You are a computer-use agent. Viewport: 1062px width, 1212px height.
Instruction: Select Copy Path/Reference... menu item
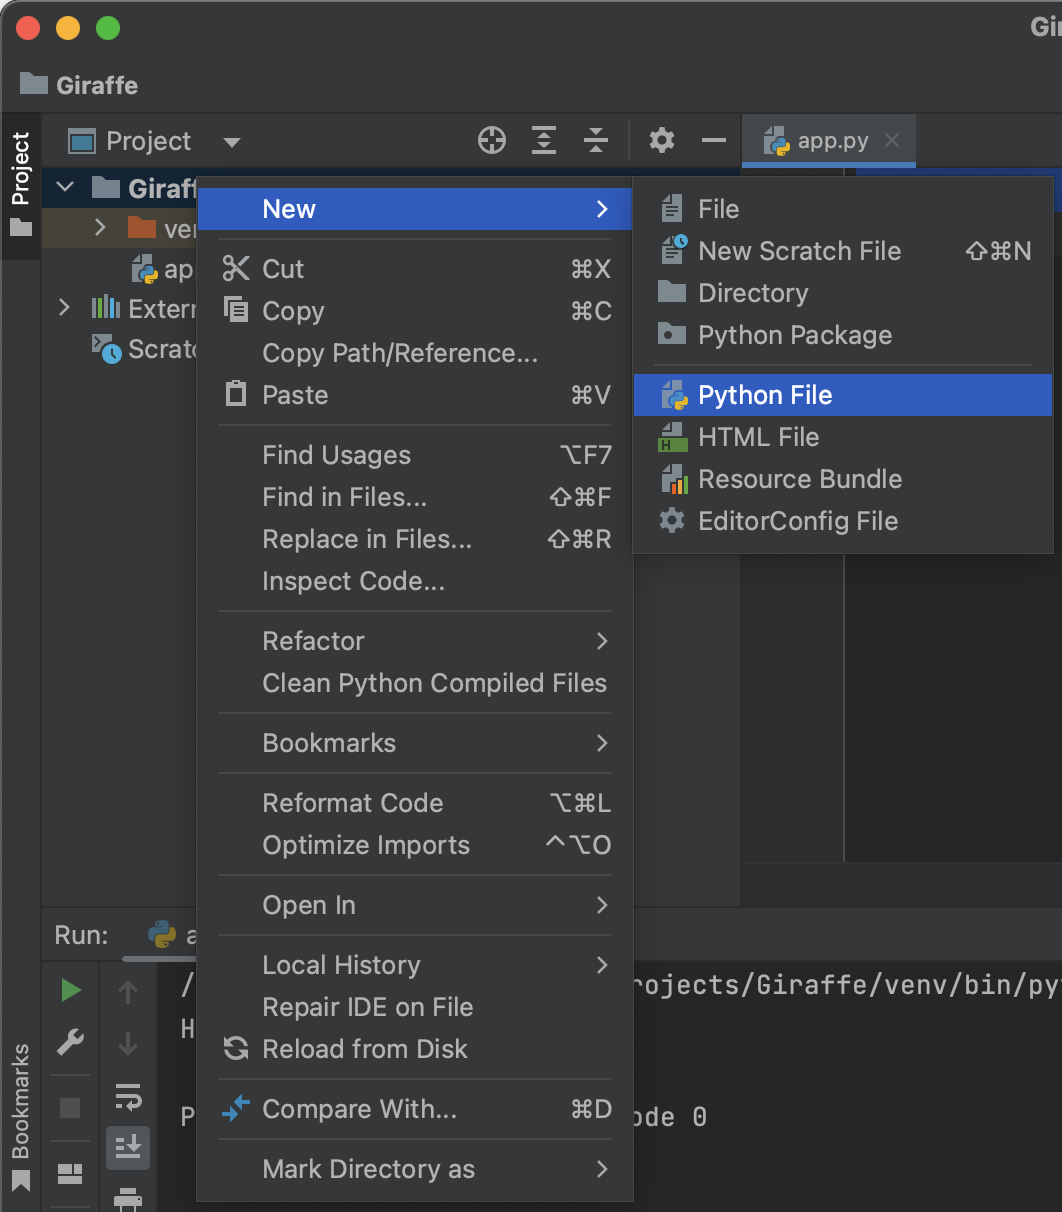click(415, 353)
